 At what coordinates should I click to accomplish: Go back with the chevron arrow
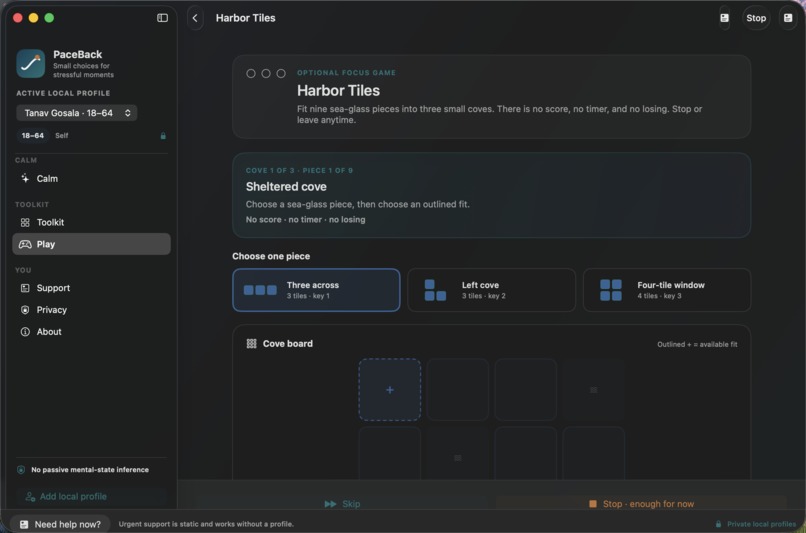point(195,18)
